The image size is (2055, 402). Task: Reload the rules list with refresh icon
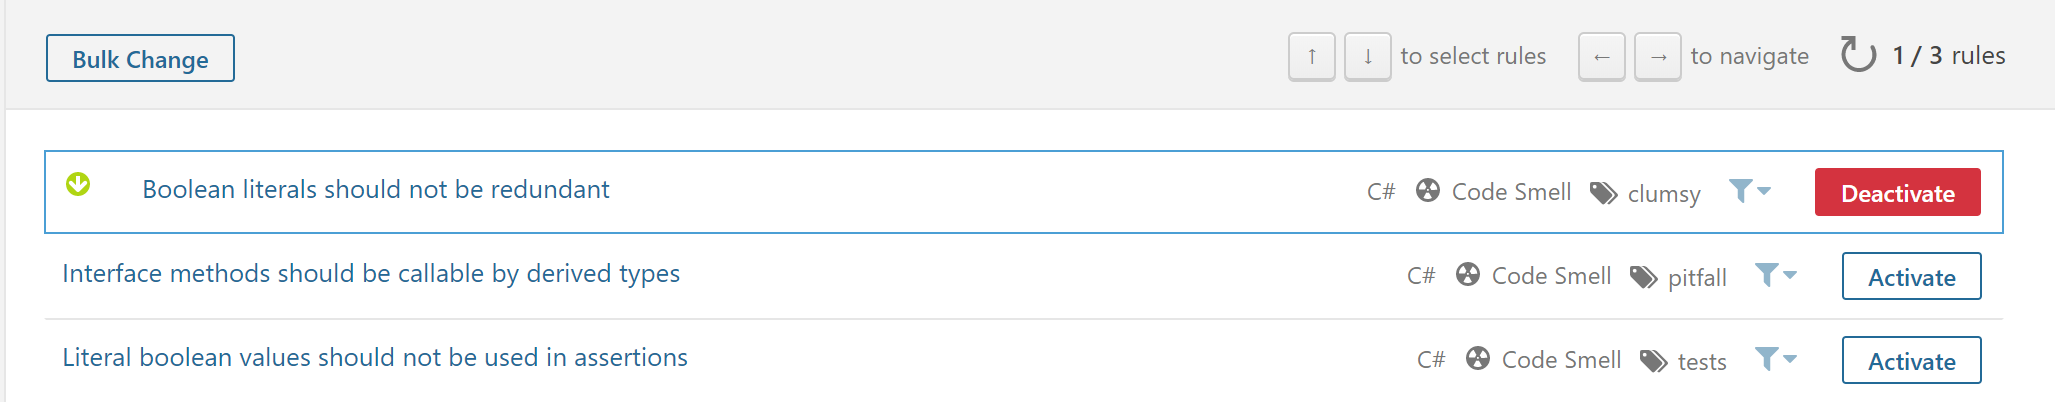click(x=1858, y=55)
